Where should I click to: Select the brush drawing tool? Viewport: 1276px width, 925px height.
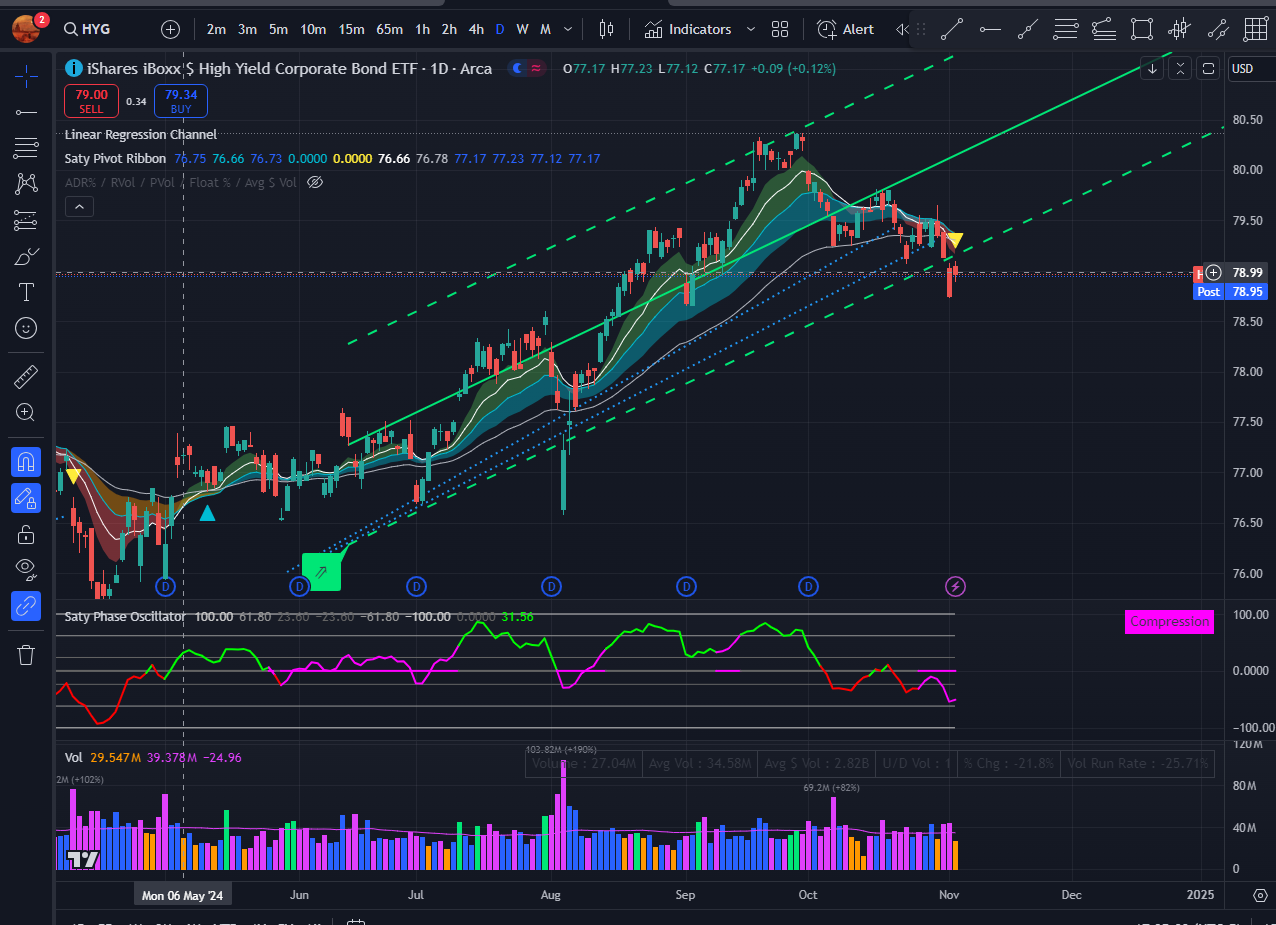[26, 256]
